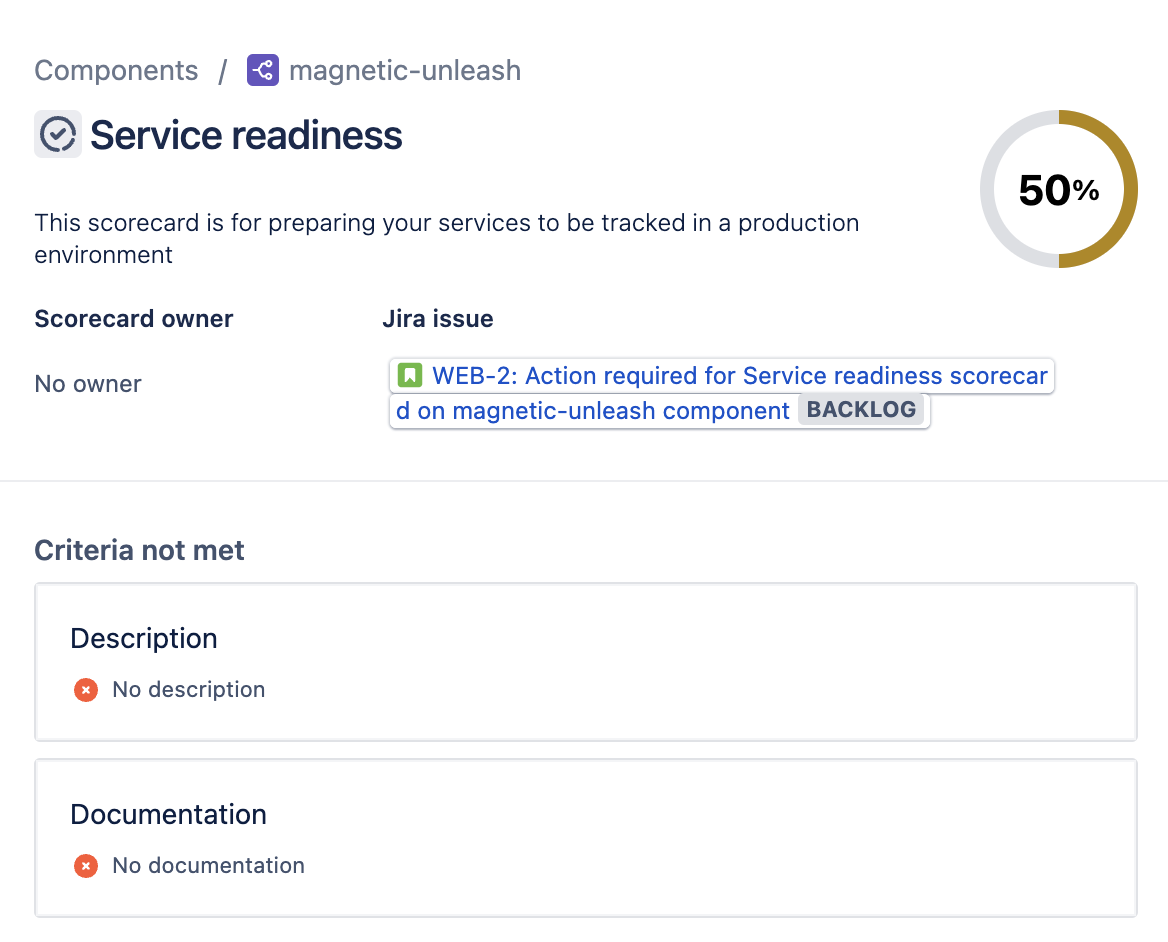Select the Scorecard owner column header
The width and height of the screenshot is (1168, 942).
[133, 318]
